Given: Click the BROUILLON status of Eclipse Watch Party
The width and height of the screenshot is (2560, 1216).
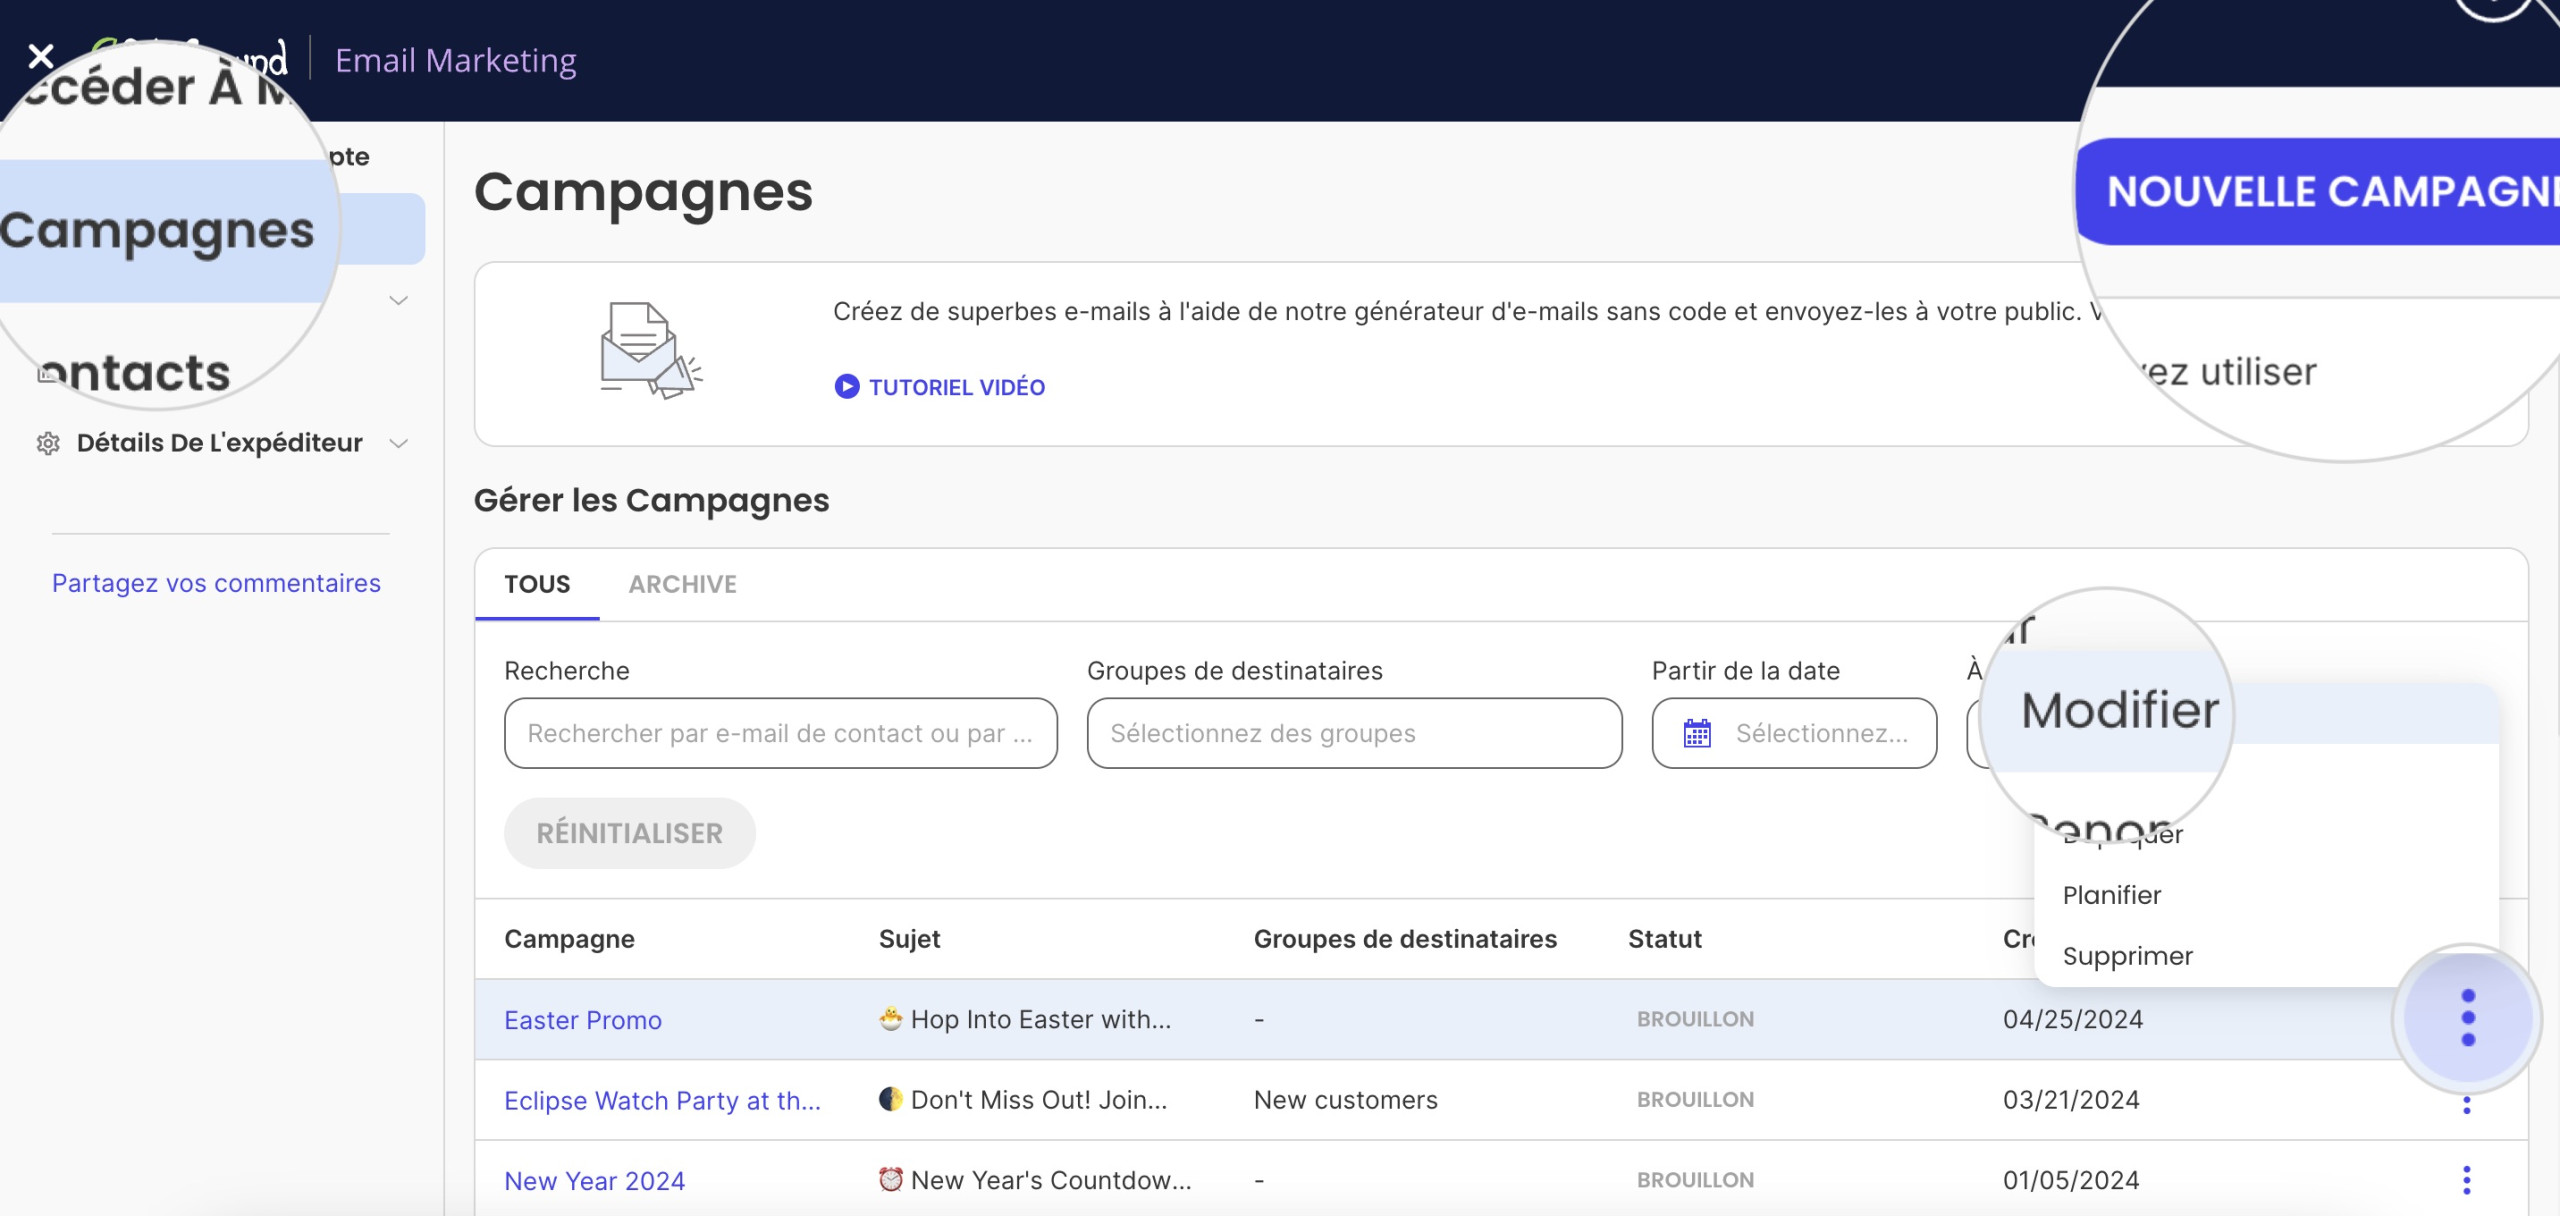Looking at the screenshot, I should tap(1695, 1100).
